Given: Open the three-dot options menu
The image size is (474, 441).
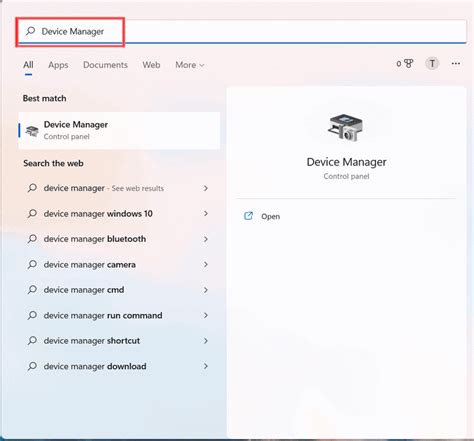Looking at the screenshot, I should pos(456,63).
